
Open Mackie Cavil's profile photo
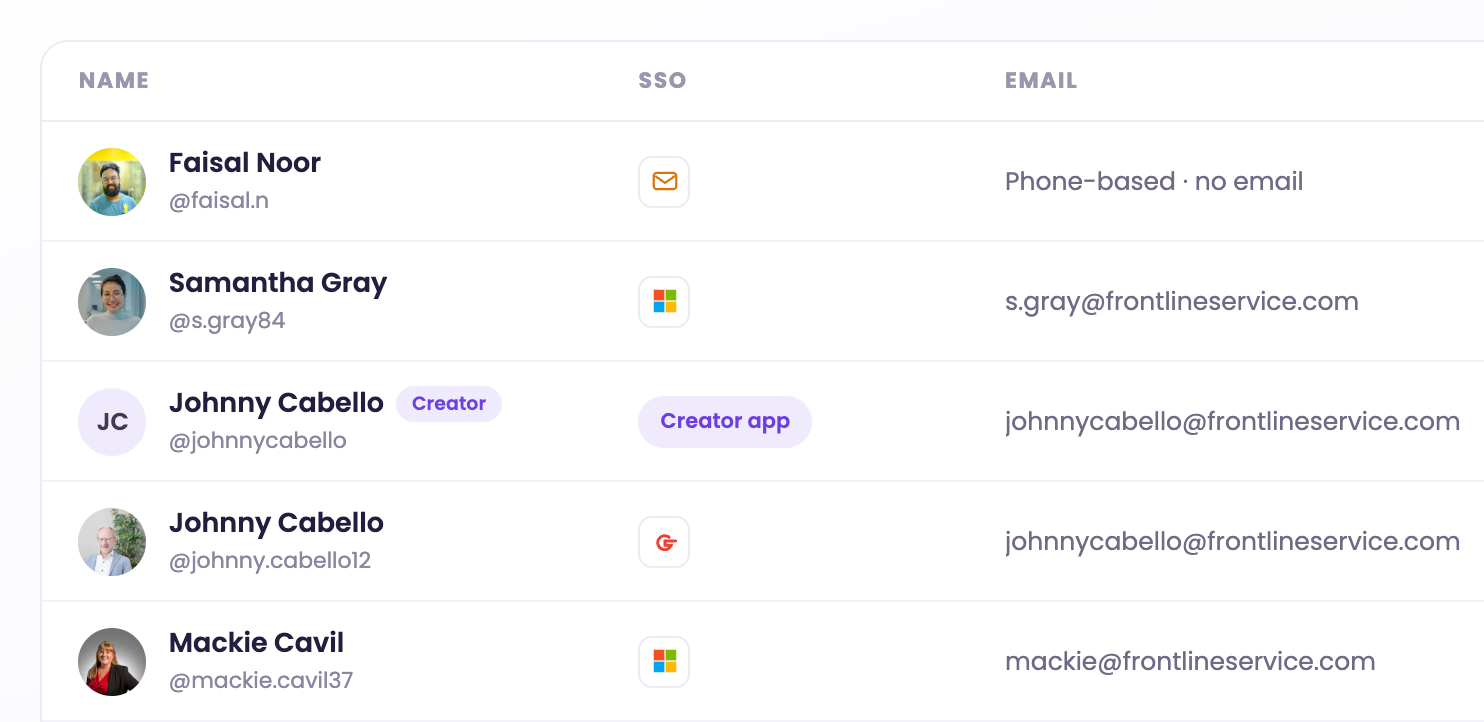click(112, 662)
